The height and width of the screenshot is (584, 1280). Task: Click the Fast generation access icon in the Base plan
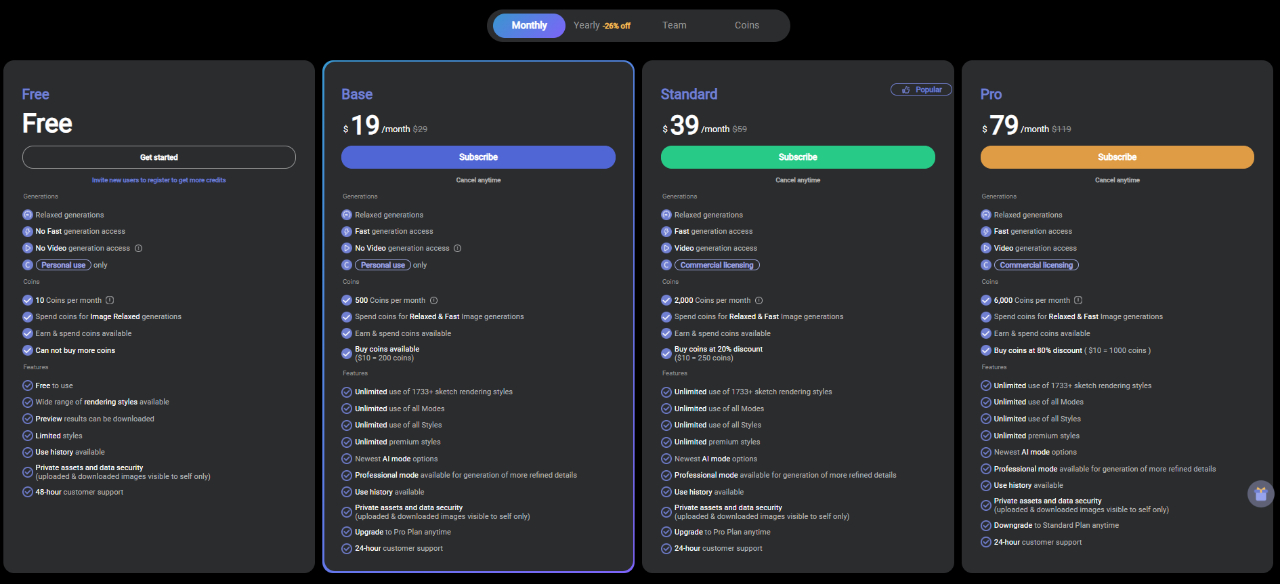[x=347, y=231]
